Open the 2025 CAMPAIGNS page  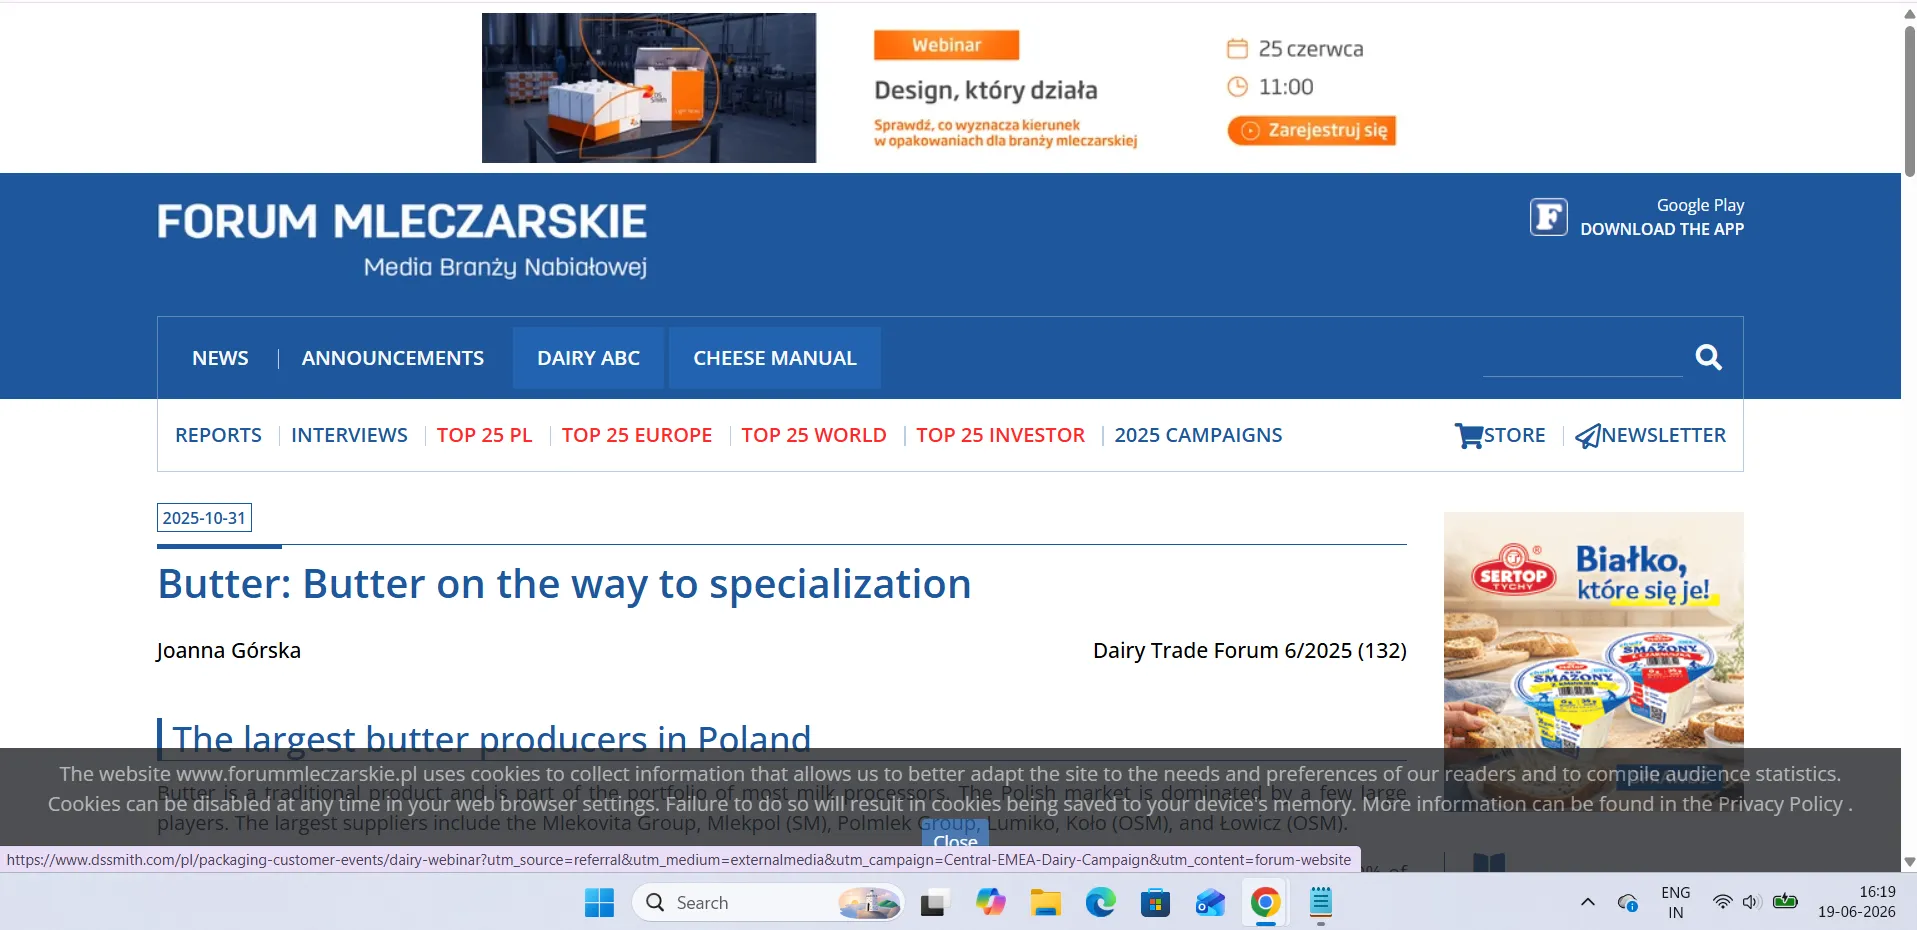[1198, 435]
